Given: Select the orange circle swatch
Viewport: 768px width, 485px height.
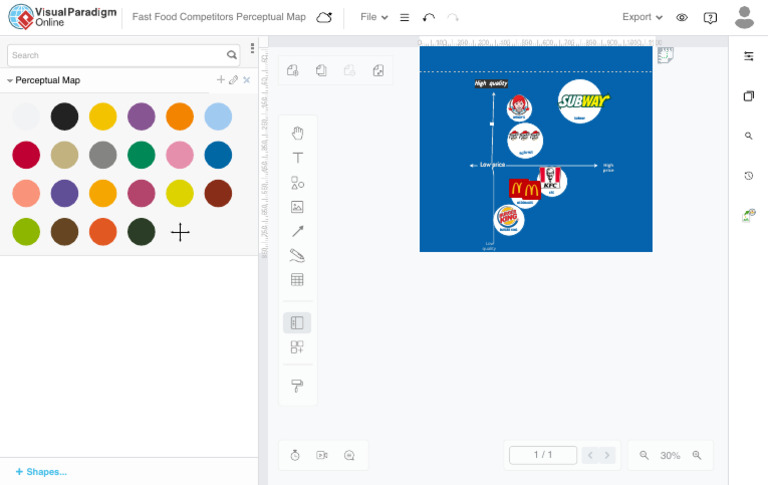Looking at the screenshot, I should pyautogui.click(x=180, y=117).
